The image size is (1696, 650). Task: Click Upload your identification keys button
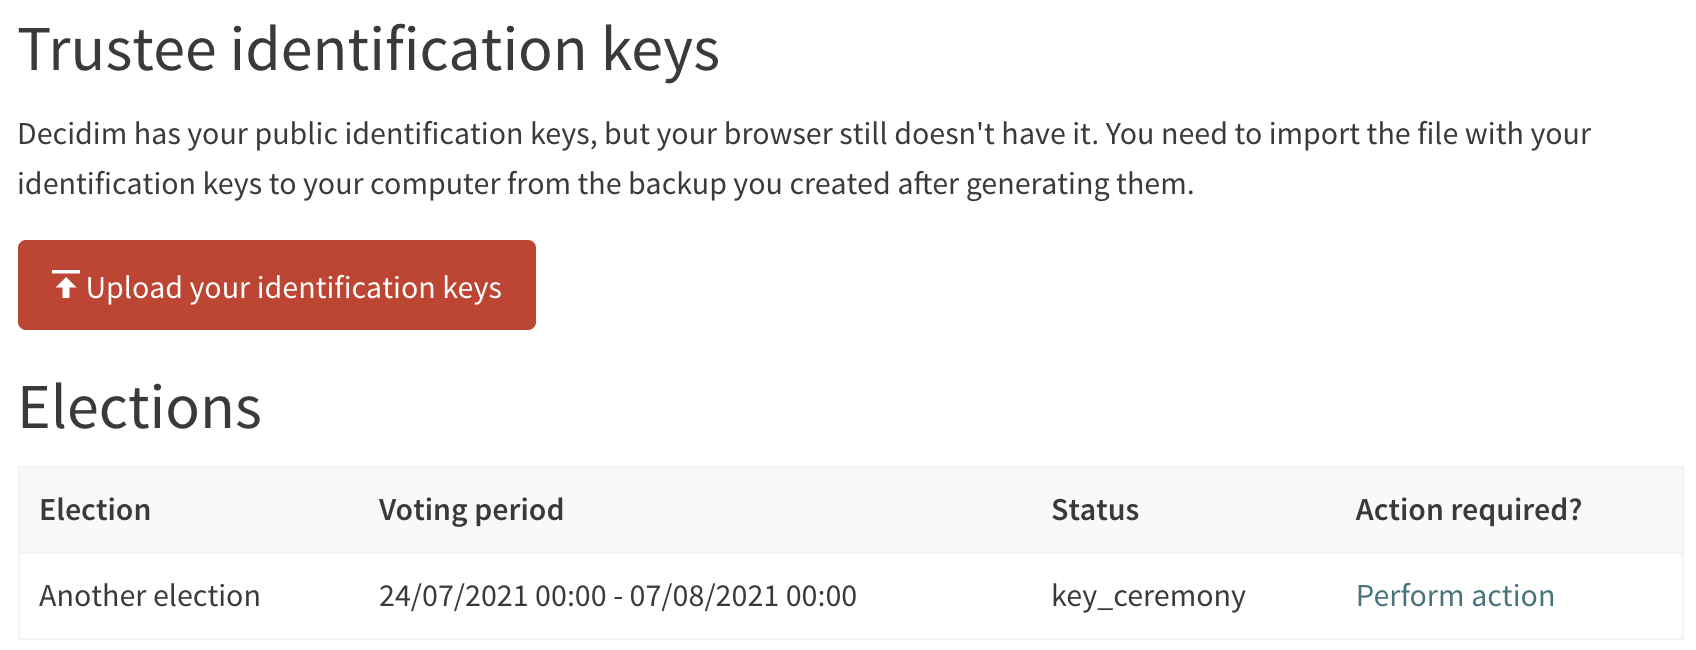[x=277, y=285]
